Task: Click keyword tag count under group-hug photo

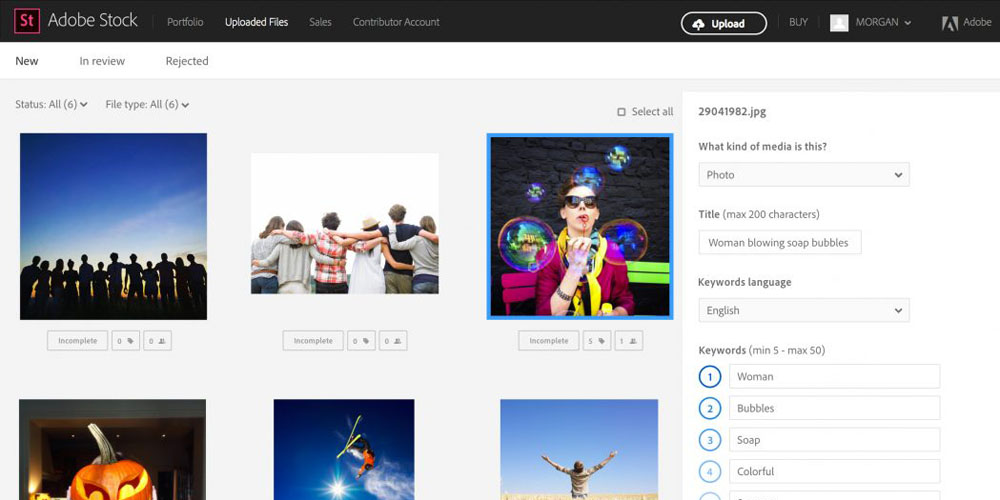Action: pyautogui.click(x=360, y=341)
